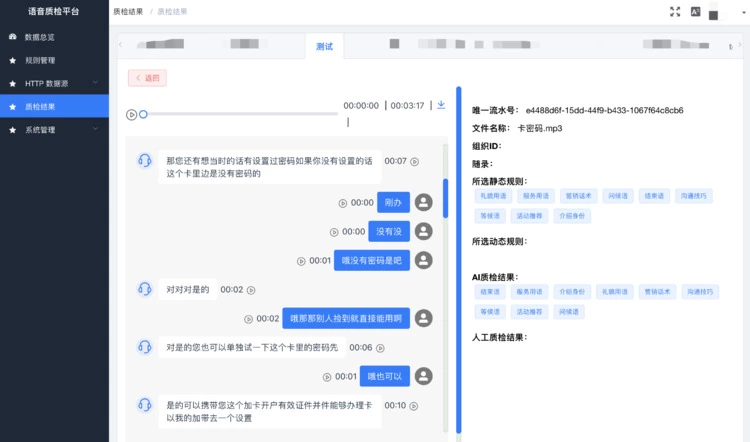Download the audio file
The height and width of the screenshot is (442, 750).
pyautogui.click(x=441, y=105)
